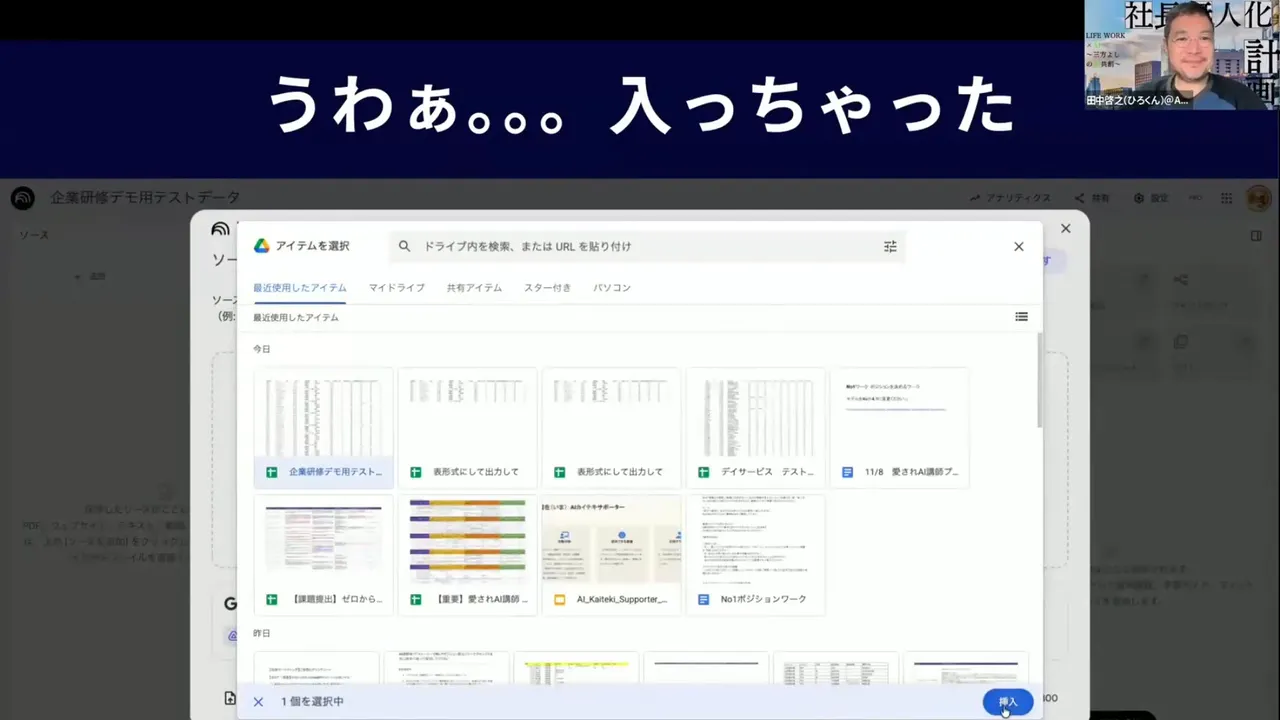Click the Google Drive logo in the picker header
The image size is (1280, 720).
[x=262, y=246]
